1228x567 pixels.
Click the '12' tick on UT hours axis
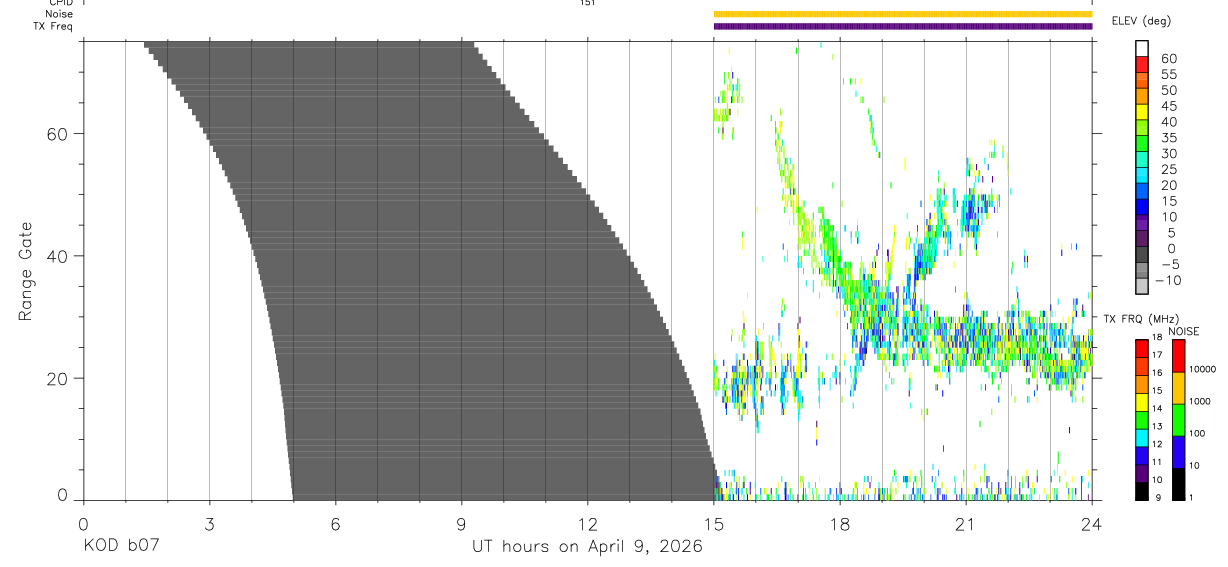tap(587, 524)
